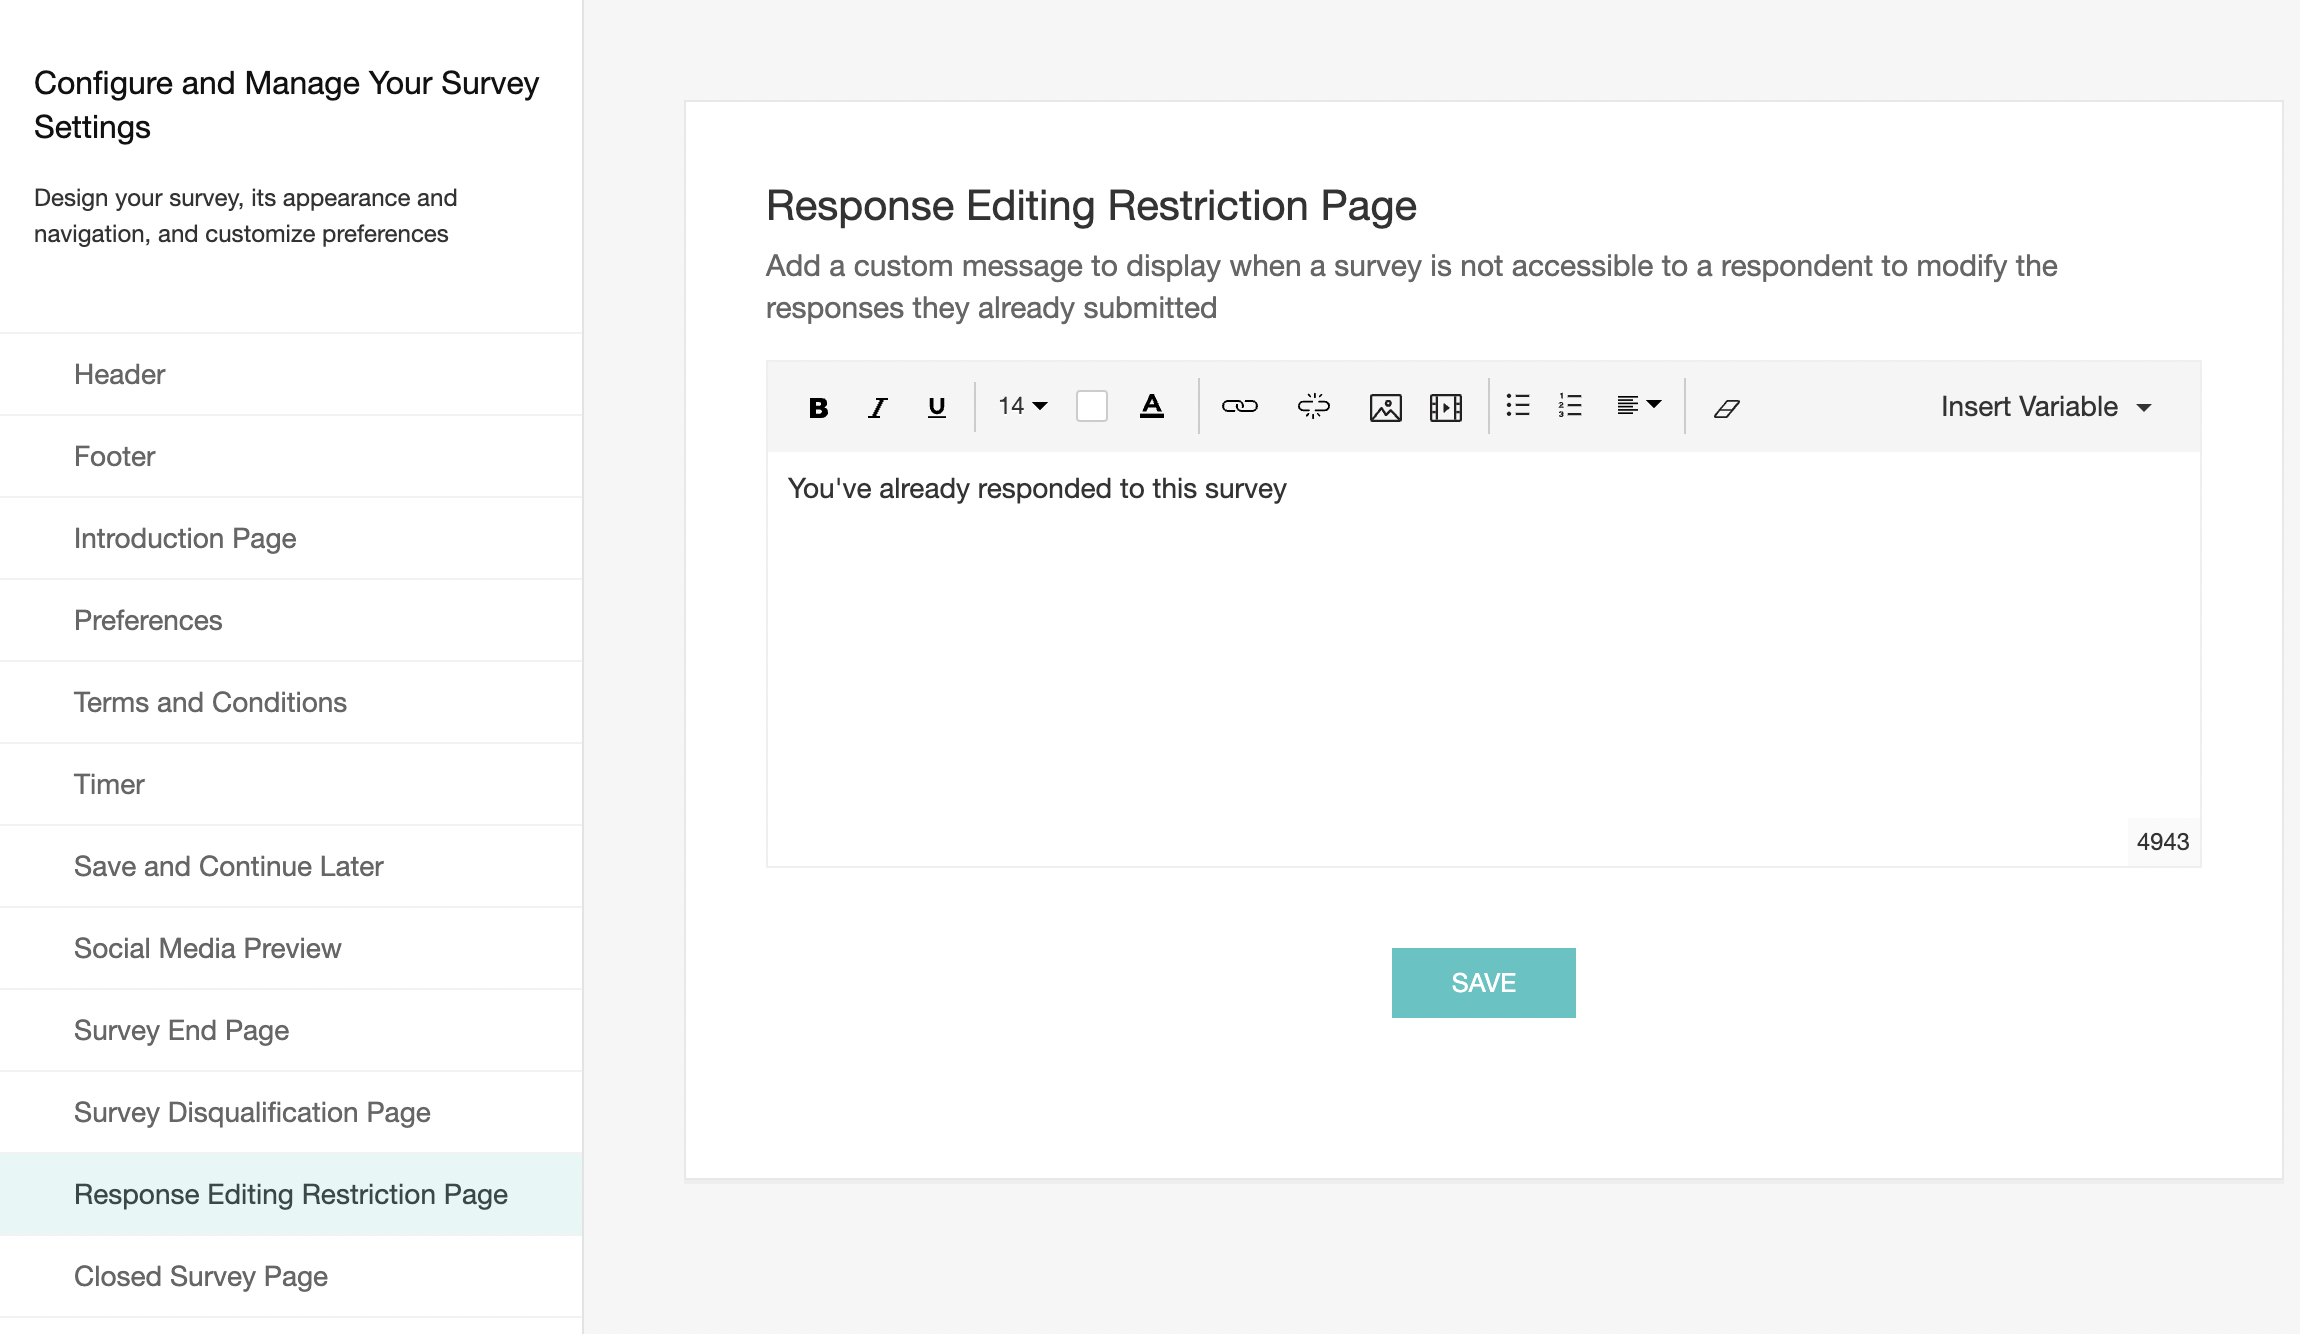Screen dimensions: 2300x1334
Task: Click the insert link icon
Action: pyautogui.click(x=1239, y=406)
